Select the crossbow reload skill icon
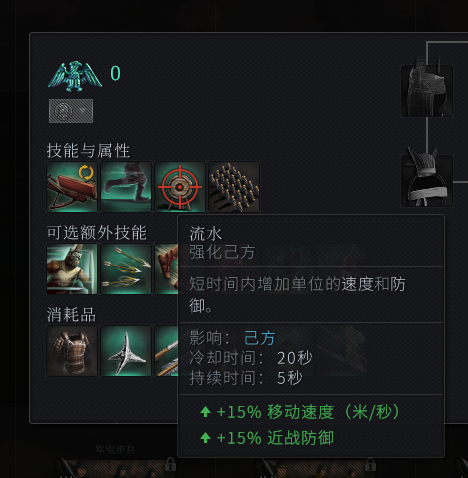The height and width of the screenshot is (478, 468). point(72,187)
